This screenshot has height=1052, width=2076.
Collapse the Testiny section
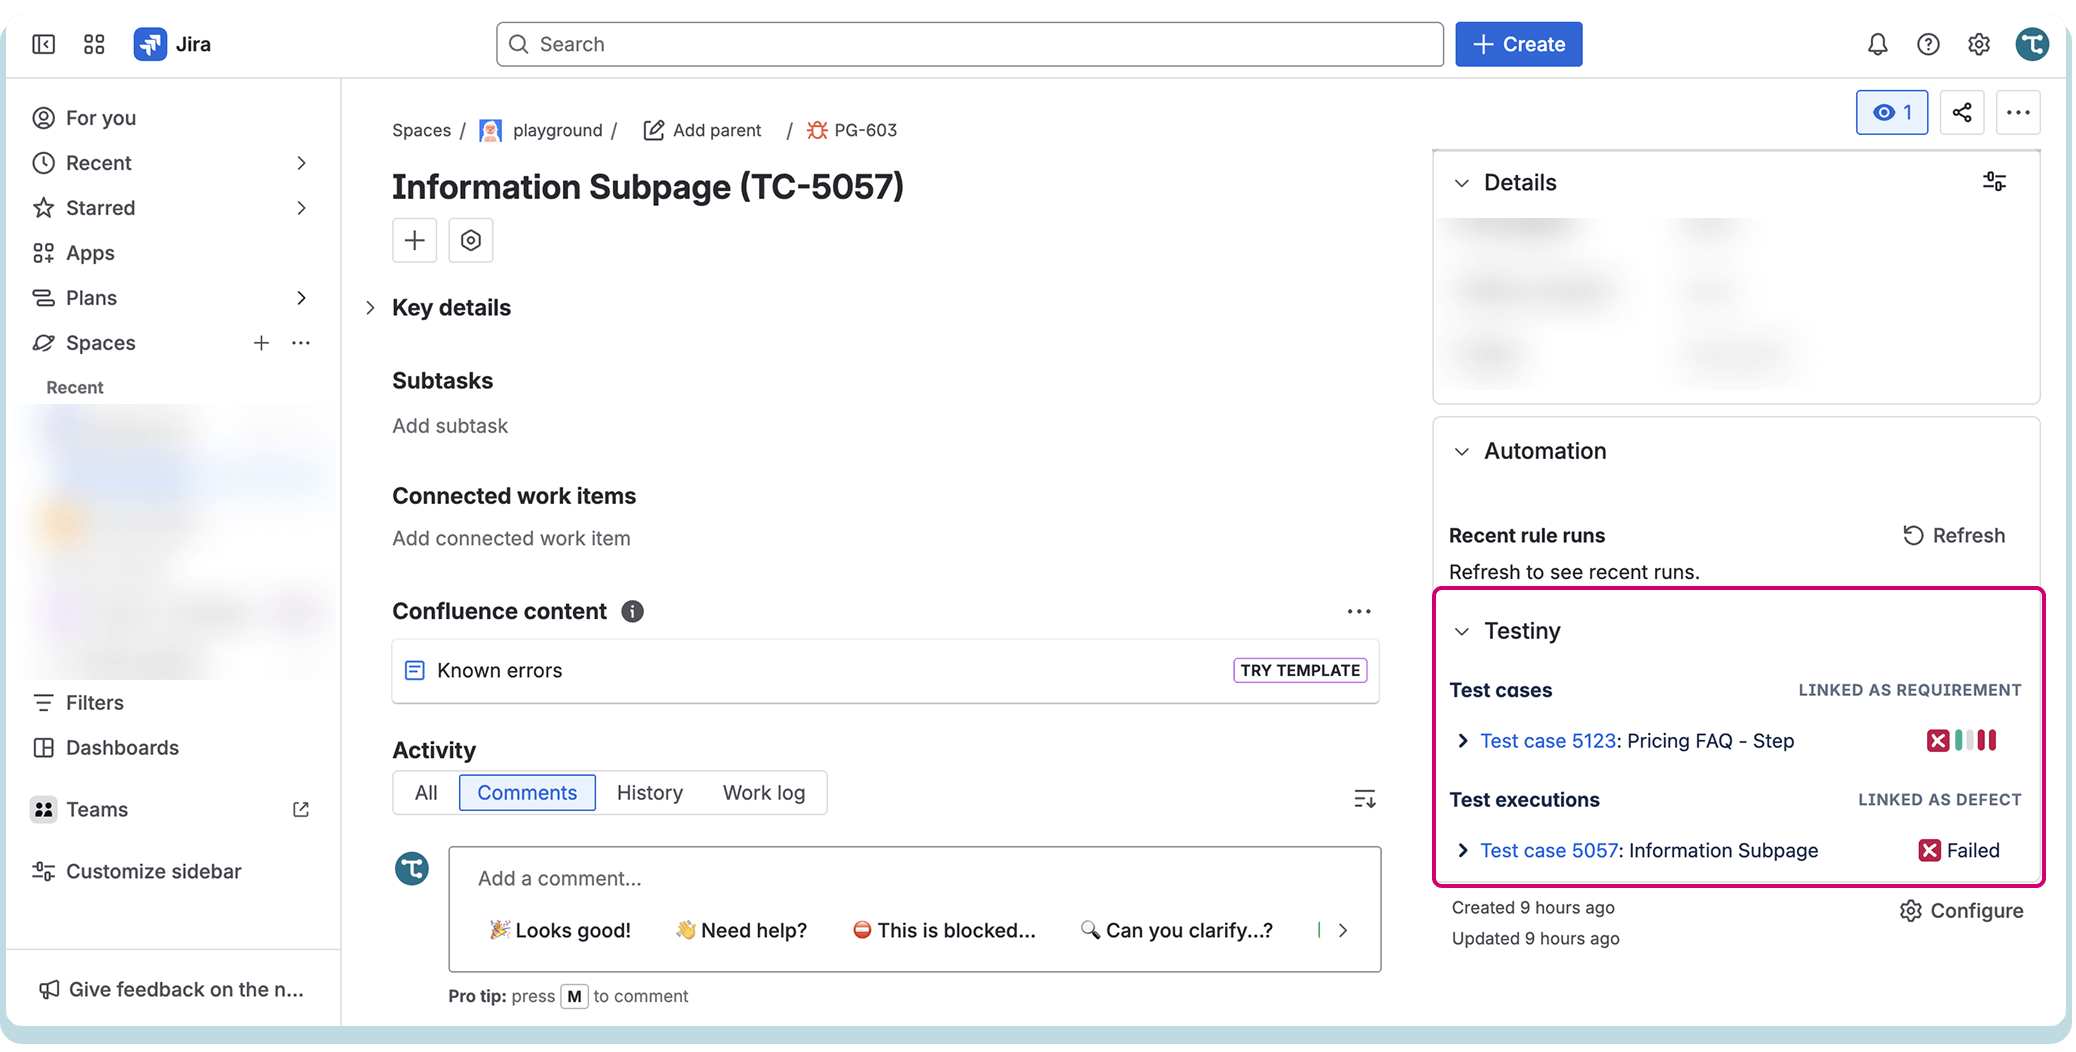point(1461,631)
